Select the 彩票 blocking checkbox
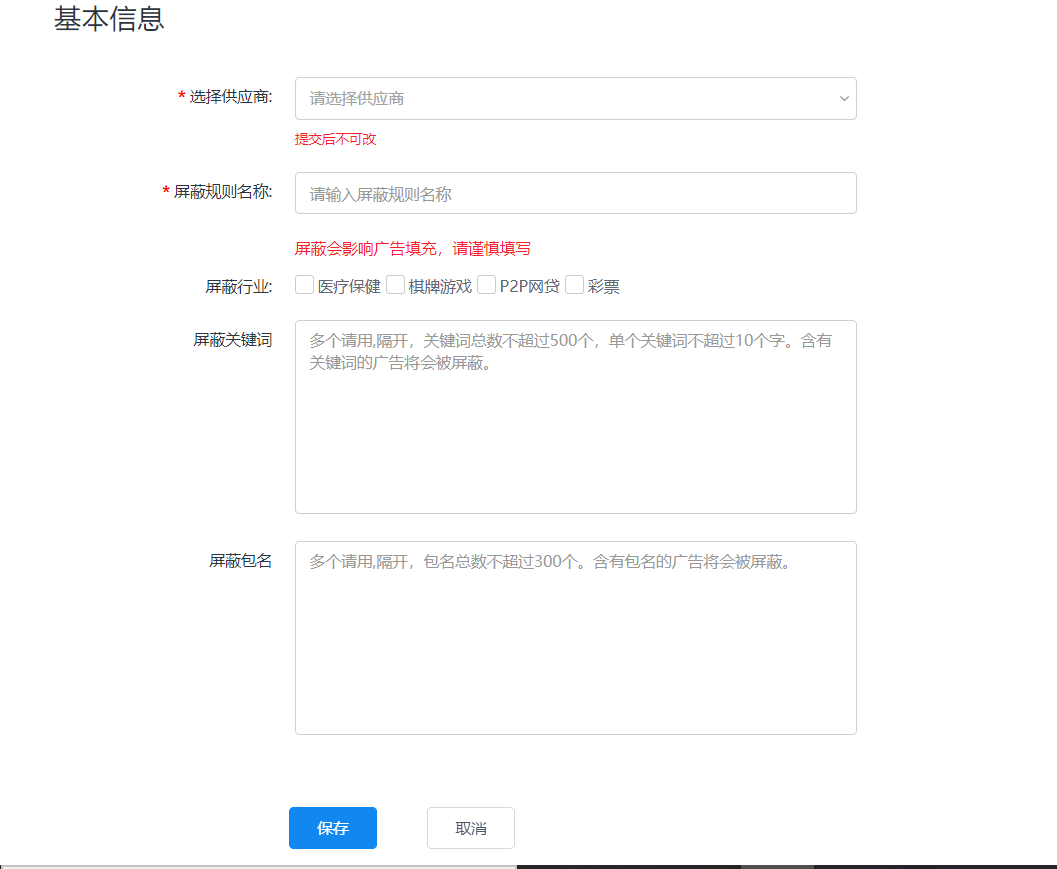This screenshot has height=869, width=1057. [574, 285]
